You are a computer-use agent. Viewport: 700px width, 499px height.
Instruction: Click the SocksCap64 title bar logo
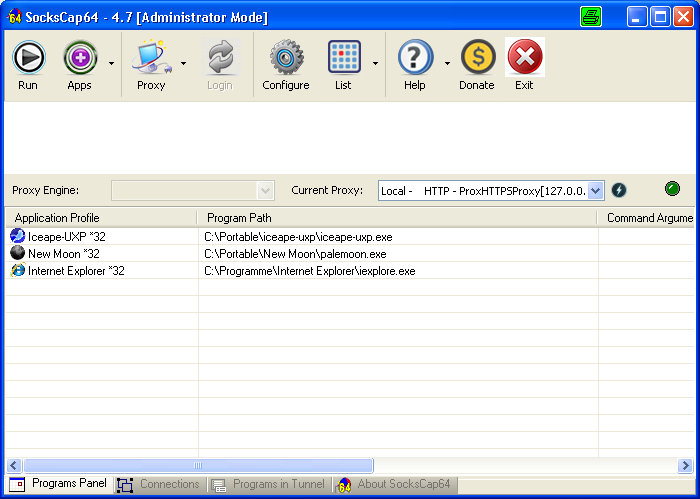(x=14, y=17)
